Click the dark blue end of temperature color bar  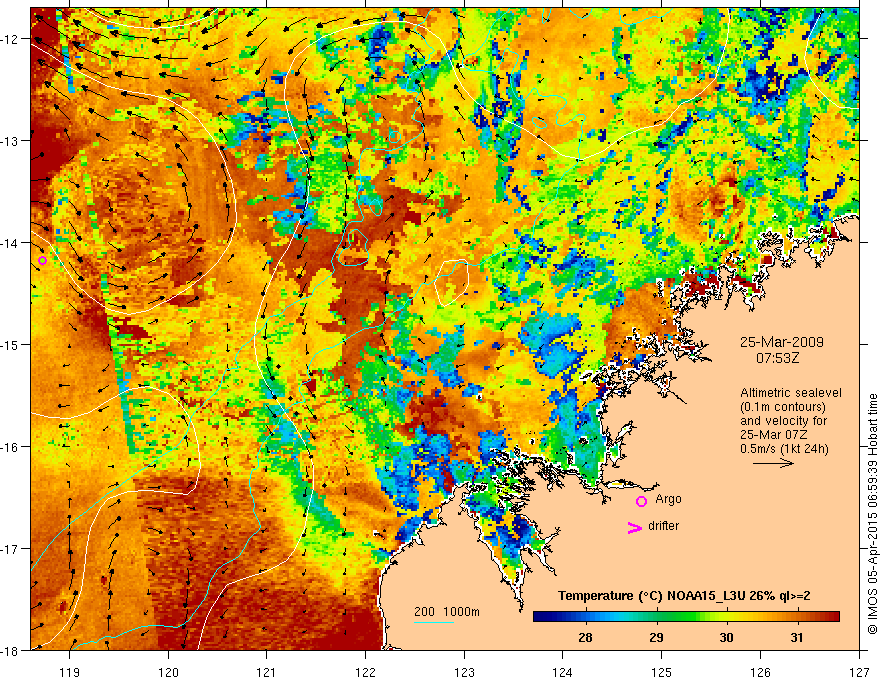[x=540, y=617]
